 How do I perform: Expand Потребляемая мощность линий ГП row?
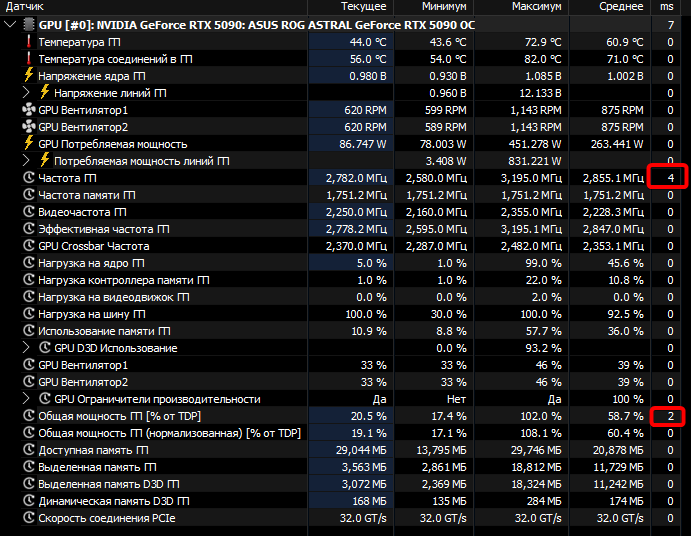[x=26, y=161]
